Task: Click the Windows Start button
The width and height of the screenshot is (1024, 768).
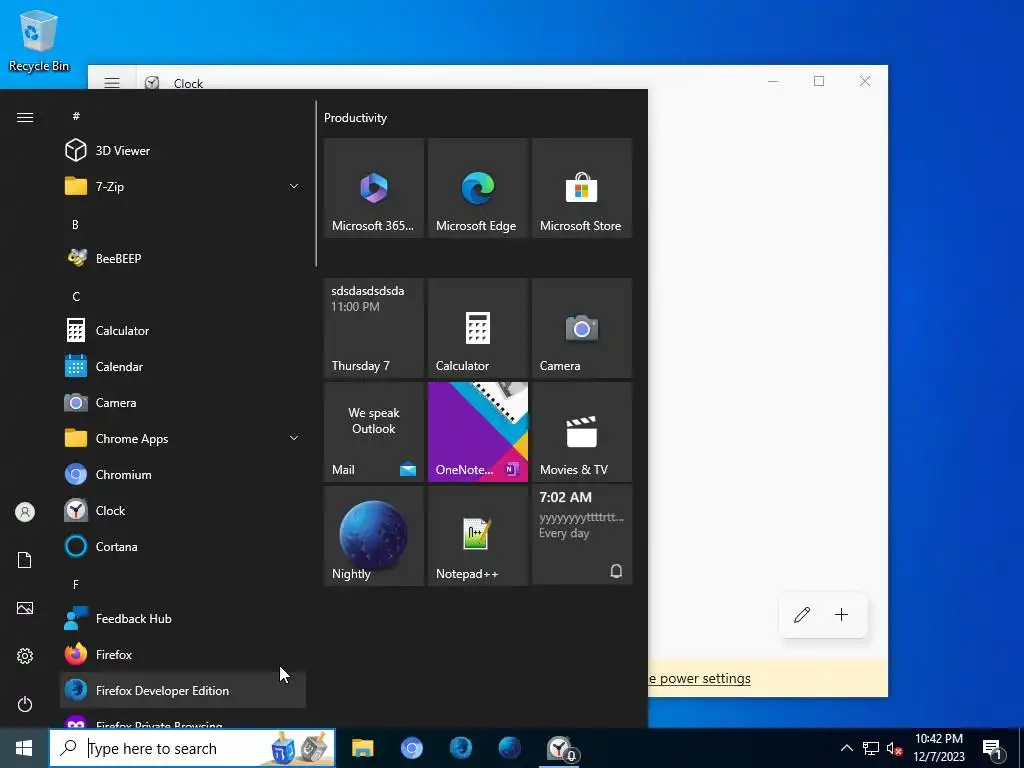Action: tap(24, 748)
